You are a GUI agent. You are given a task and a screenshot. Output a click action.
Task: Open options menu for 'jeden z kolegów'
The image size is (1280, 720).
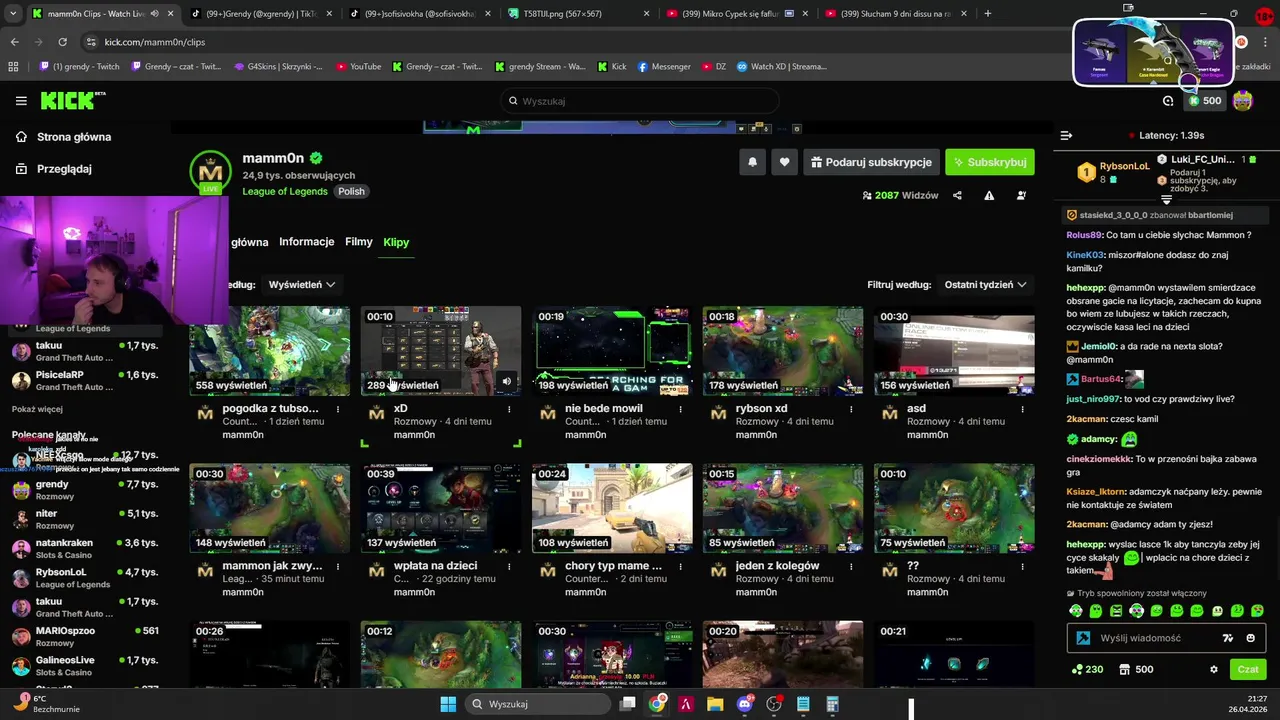tap(851, 566)
